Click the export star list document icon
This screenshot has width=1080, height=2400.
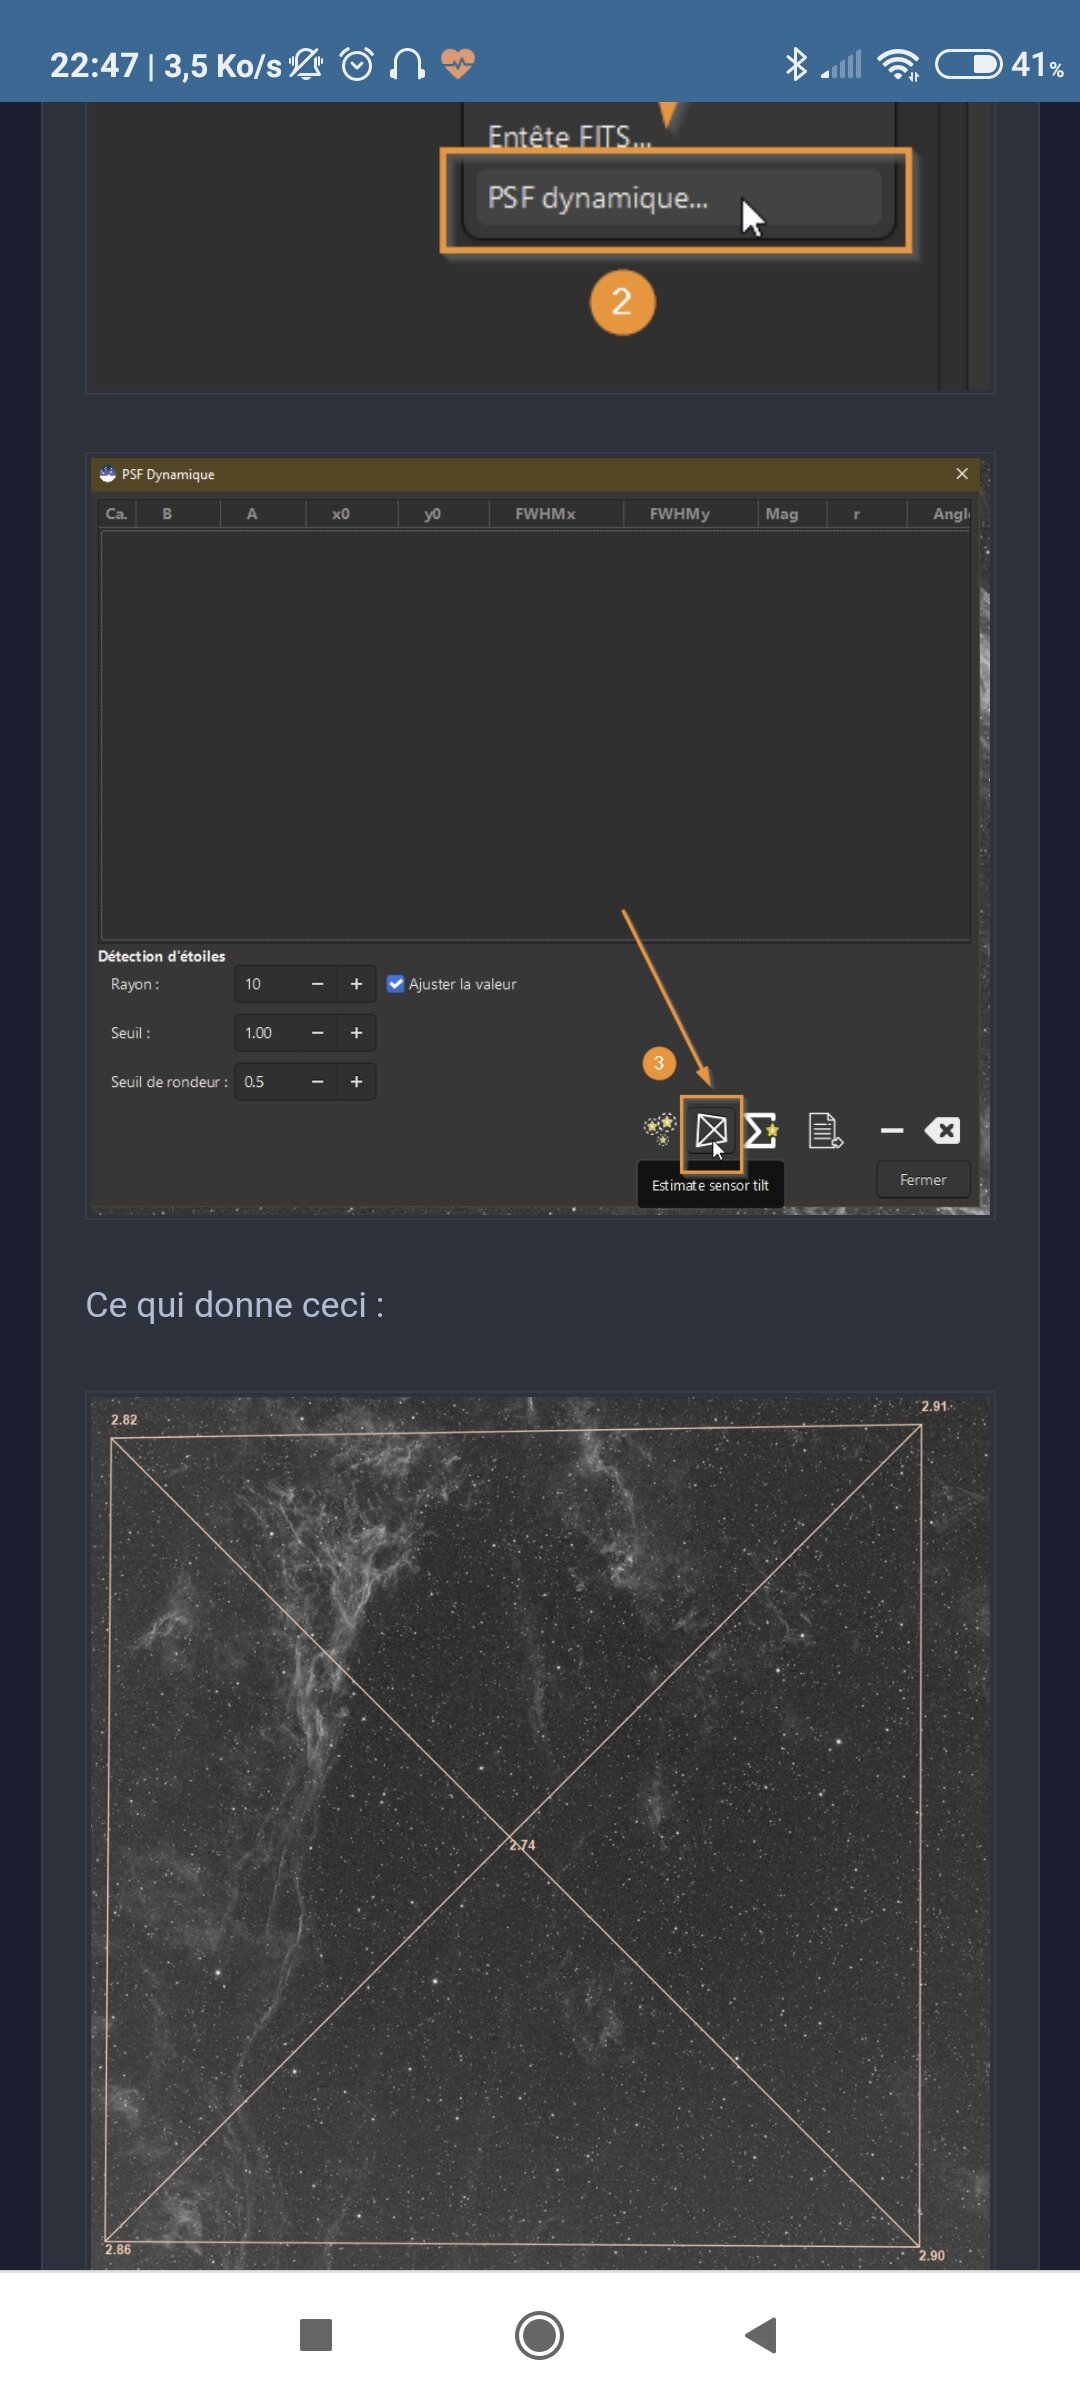pos(826,1131)
